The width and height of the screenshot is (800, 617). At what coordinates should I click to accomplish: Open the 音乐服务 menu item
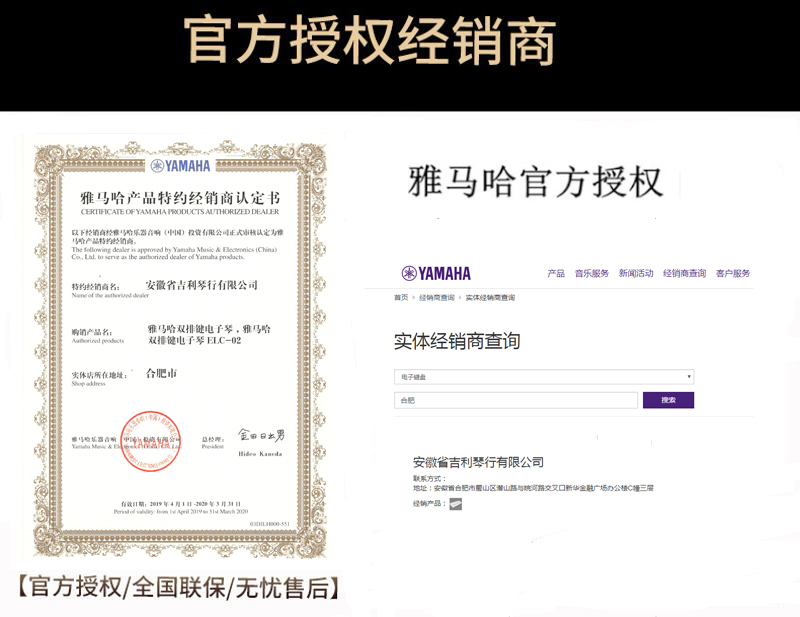[x=592, y=274]
